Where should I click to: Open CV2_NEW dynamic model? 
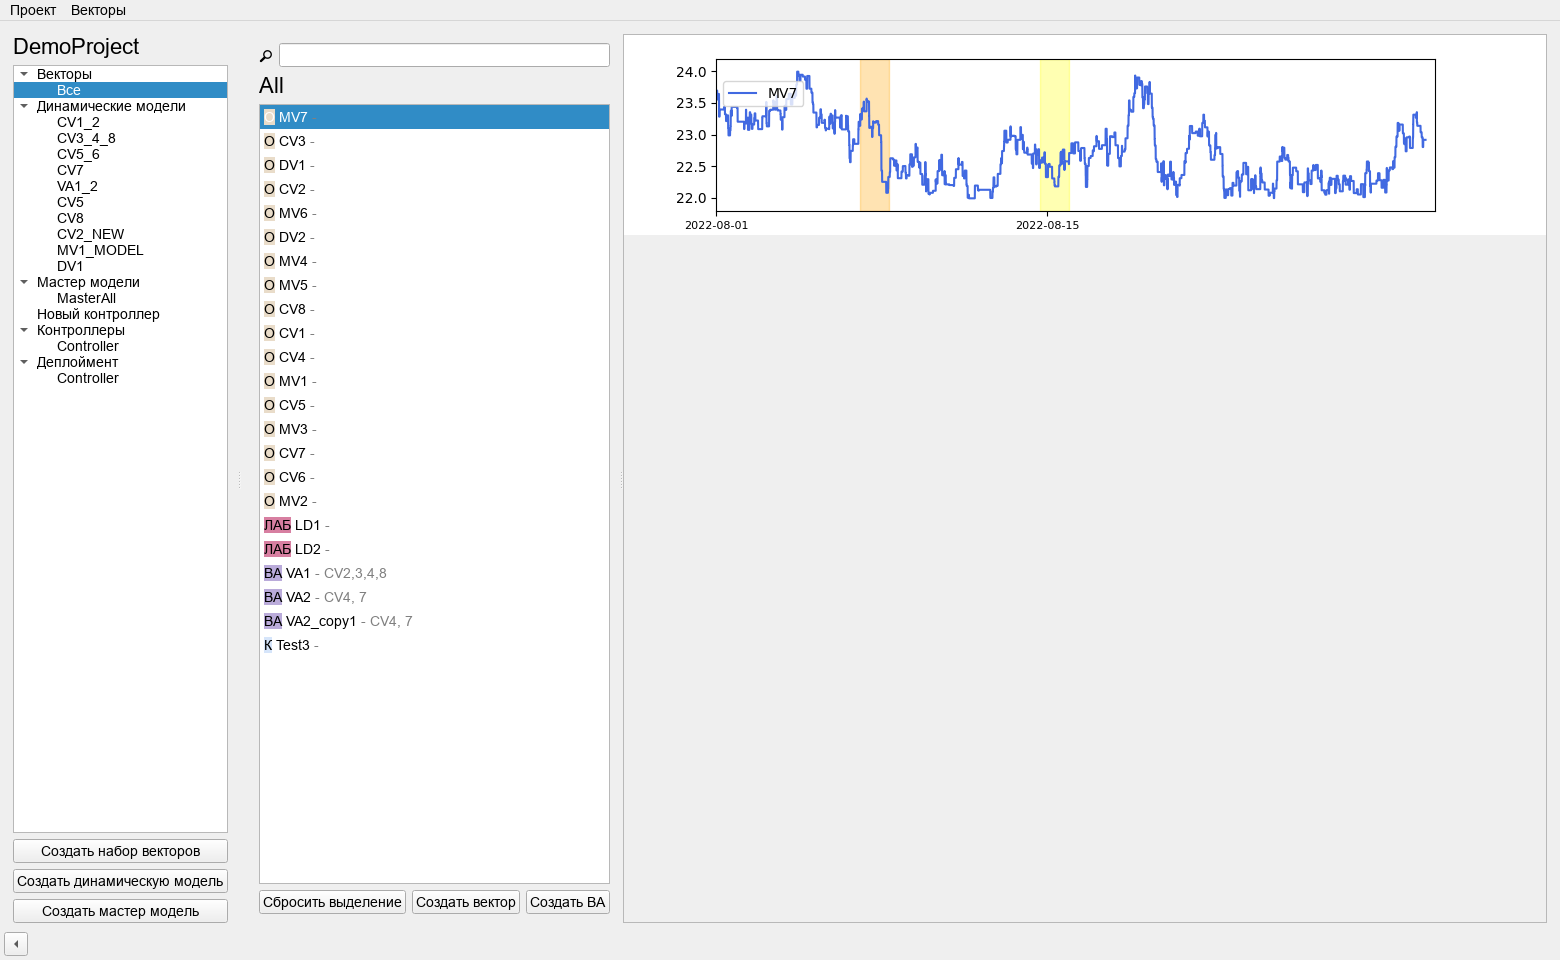90,234
